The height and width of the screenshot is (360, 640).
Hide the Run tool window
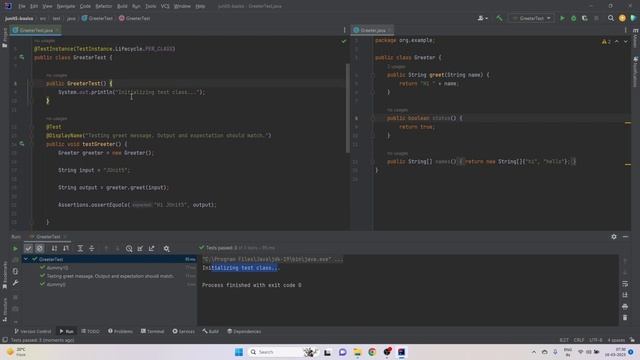625,237
